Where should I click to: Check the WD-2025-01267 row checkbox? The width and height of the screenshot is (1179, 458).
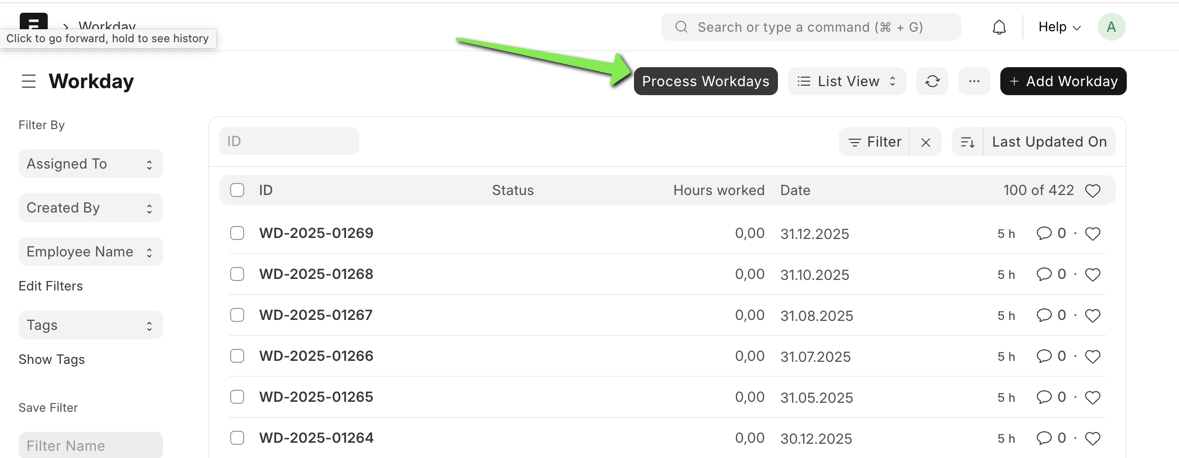coord(237,315)
